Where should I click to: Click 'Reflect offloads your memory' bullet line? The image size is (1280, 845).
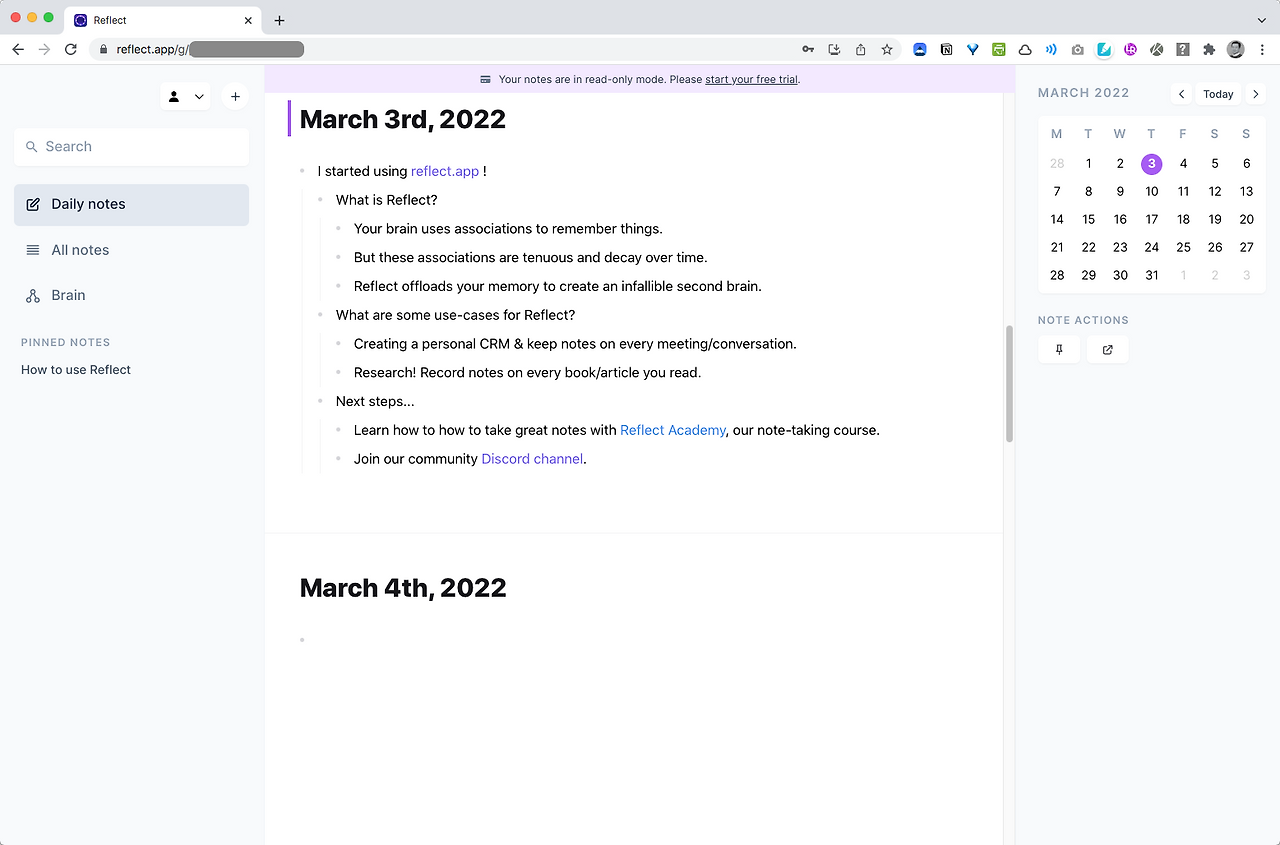click(558, 286)
